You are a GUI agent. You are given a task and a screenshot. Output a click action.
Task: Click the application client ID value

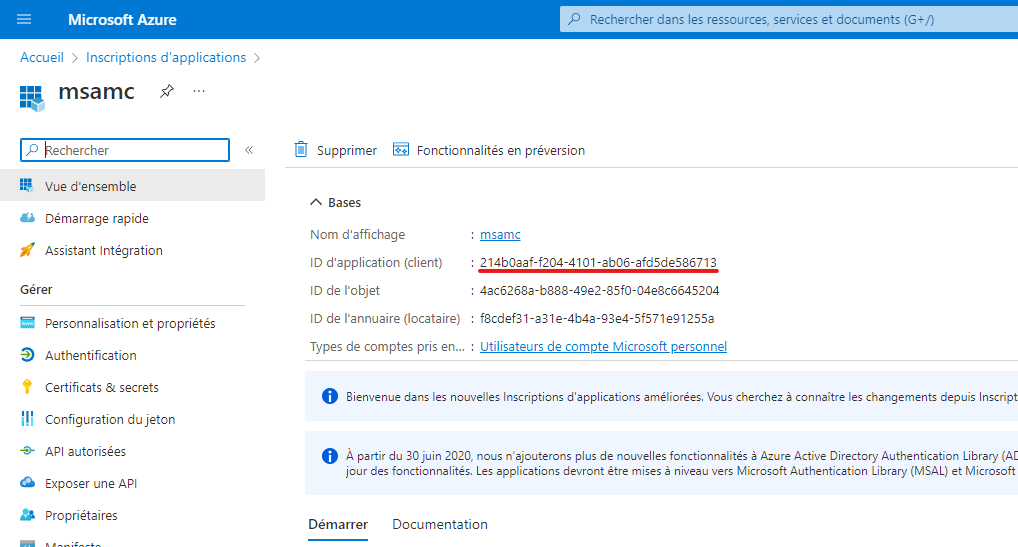[x=598, y=262]
